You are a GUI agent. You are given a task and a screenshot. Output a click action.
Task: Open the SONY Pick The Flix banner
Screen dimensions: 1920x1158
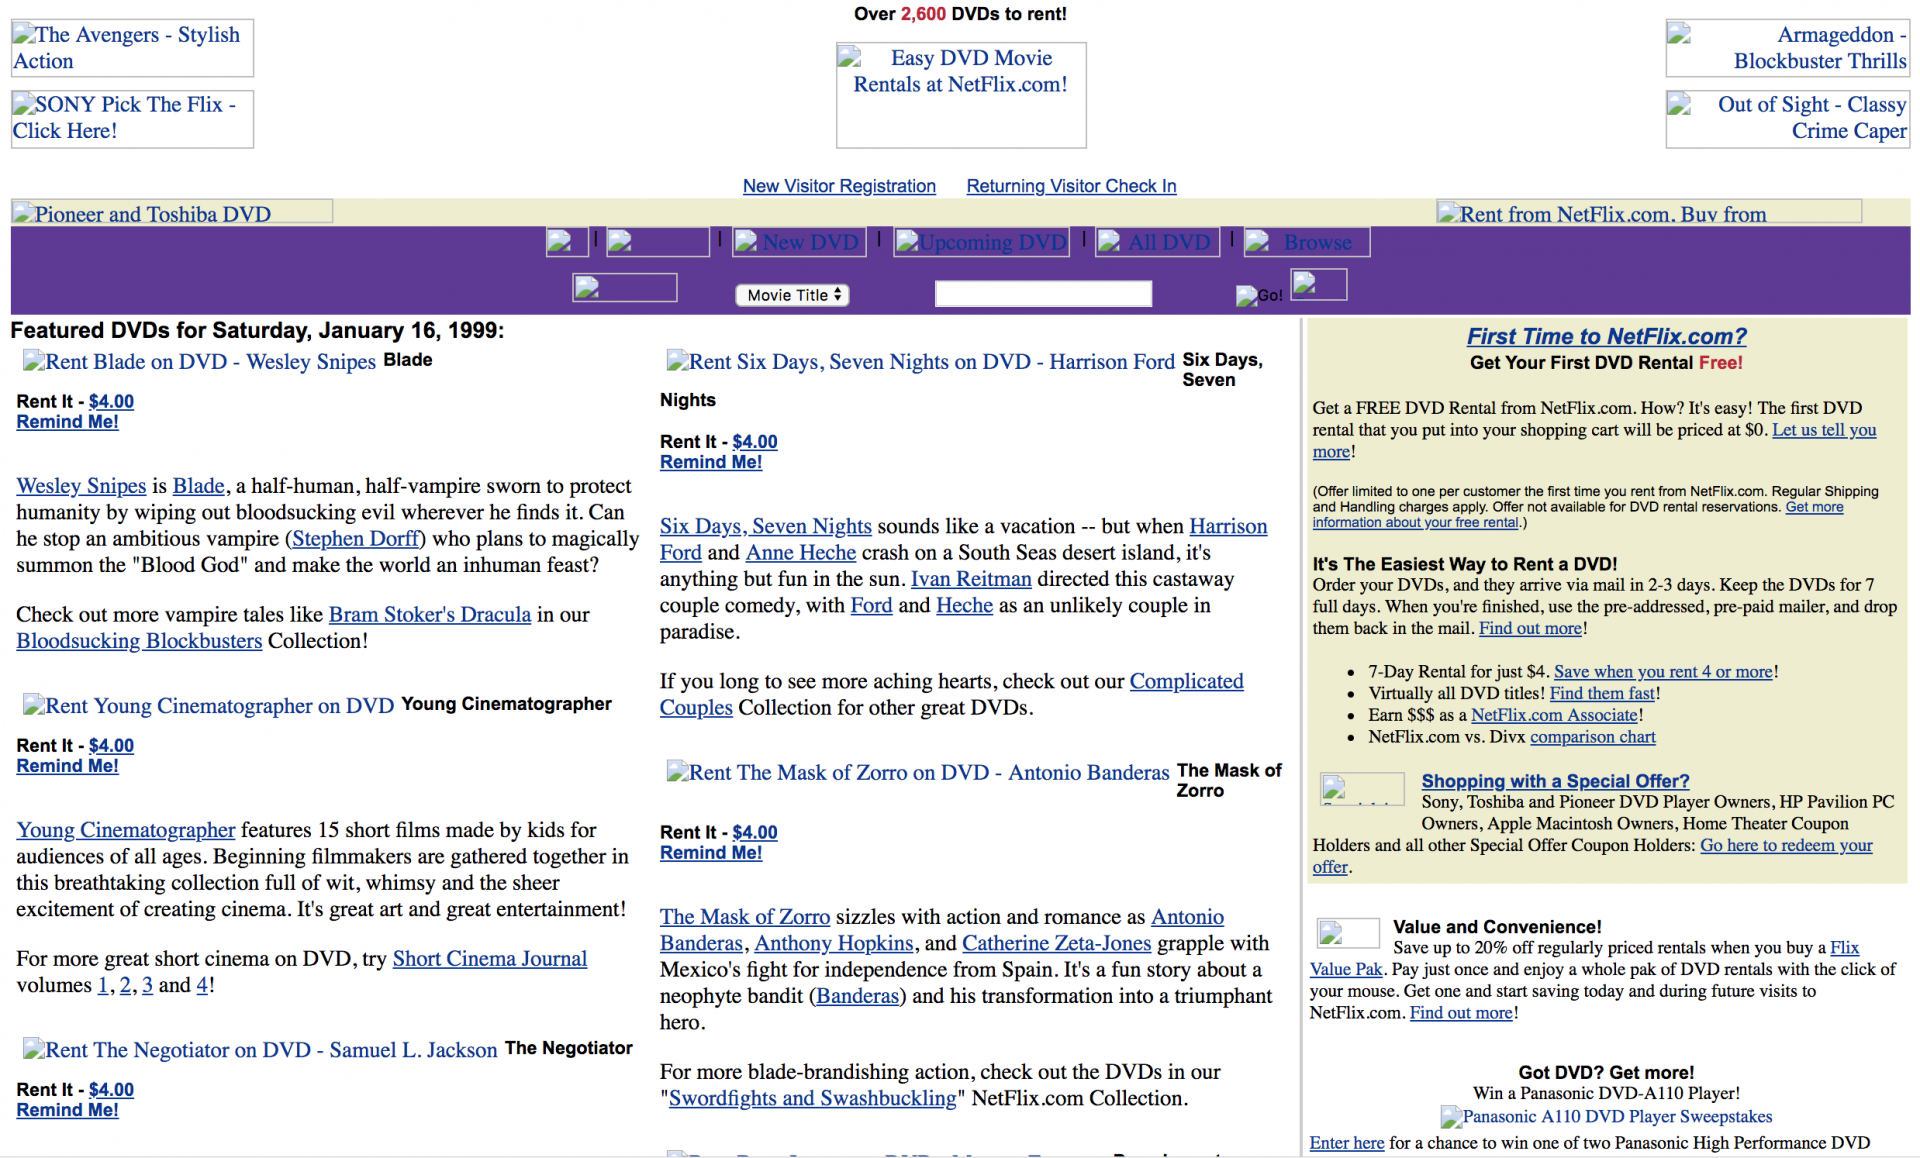click(x=132, y=119)
